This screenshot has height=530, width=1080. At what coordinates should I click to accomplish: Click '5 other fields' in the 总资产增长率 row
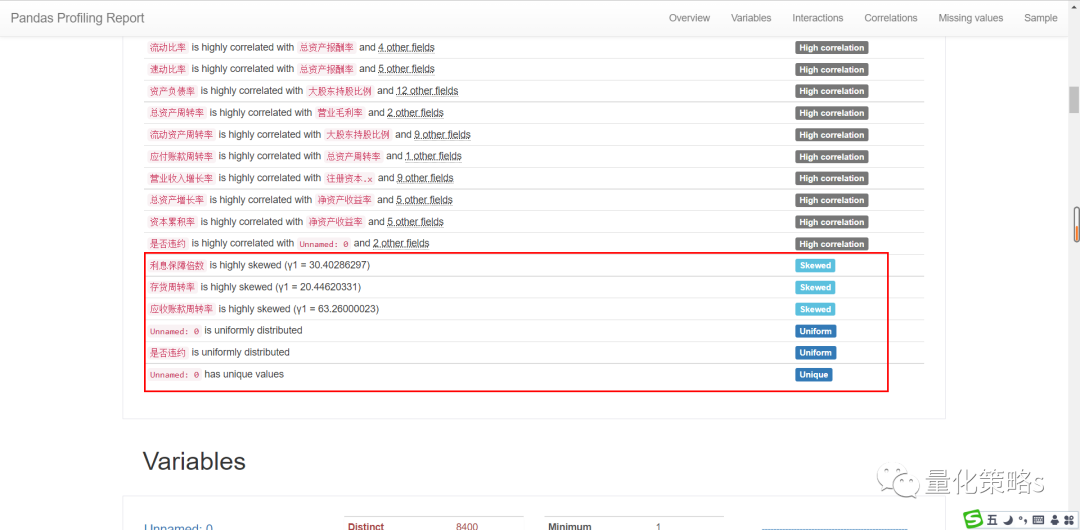click(x=424, y=200)
